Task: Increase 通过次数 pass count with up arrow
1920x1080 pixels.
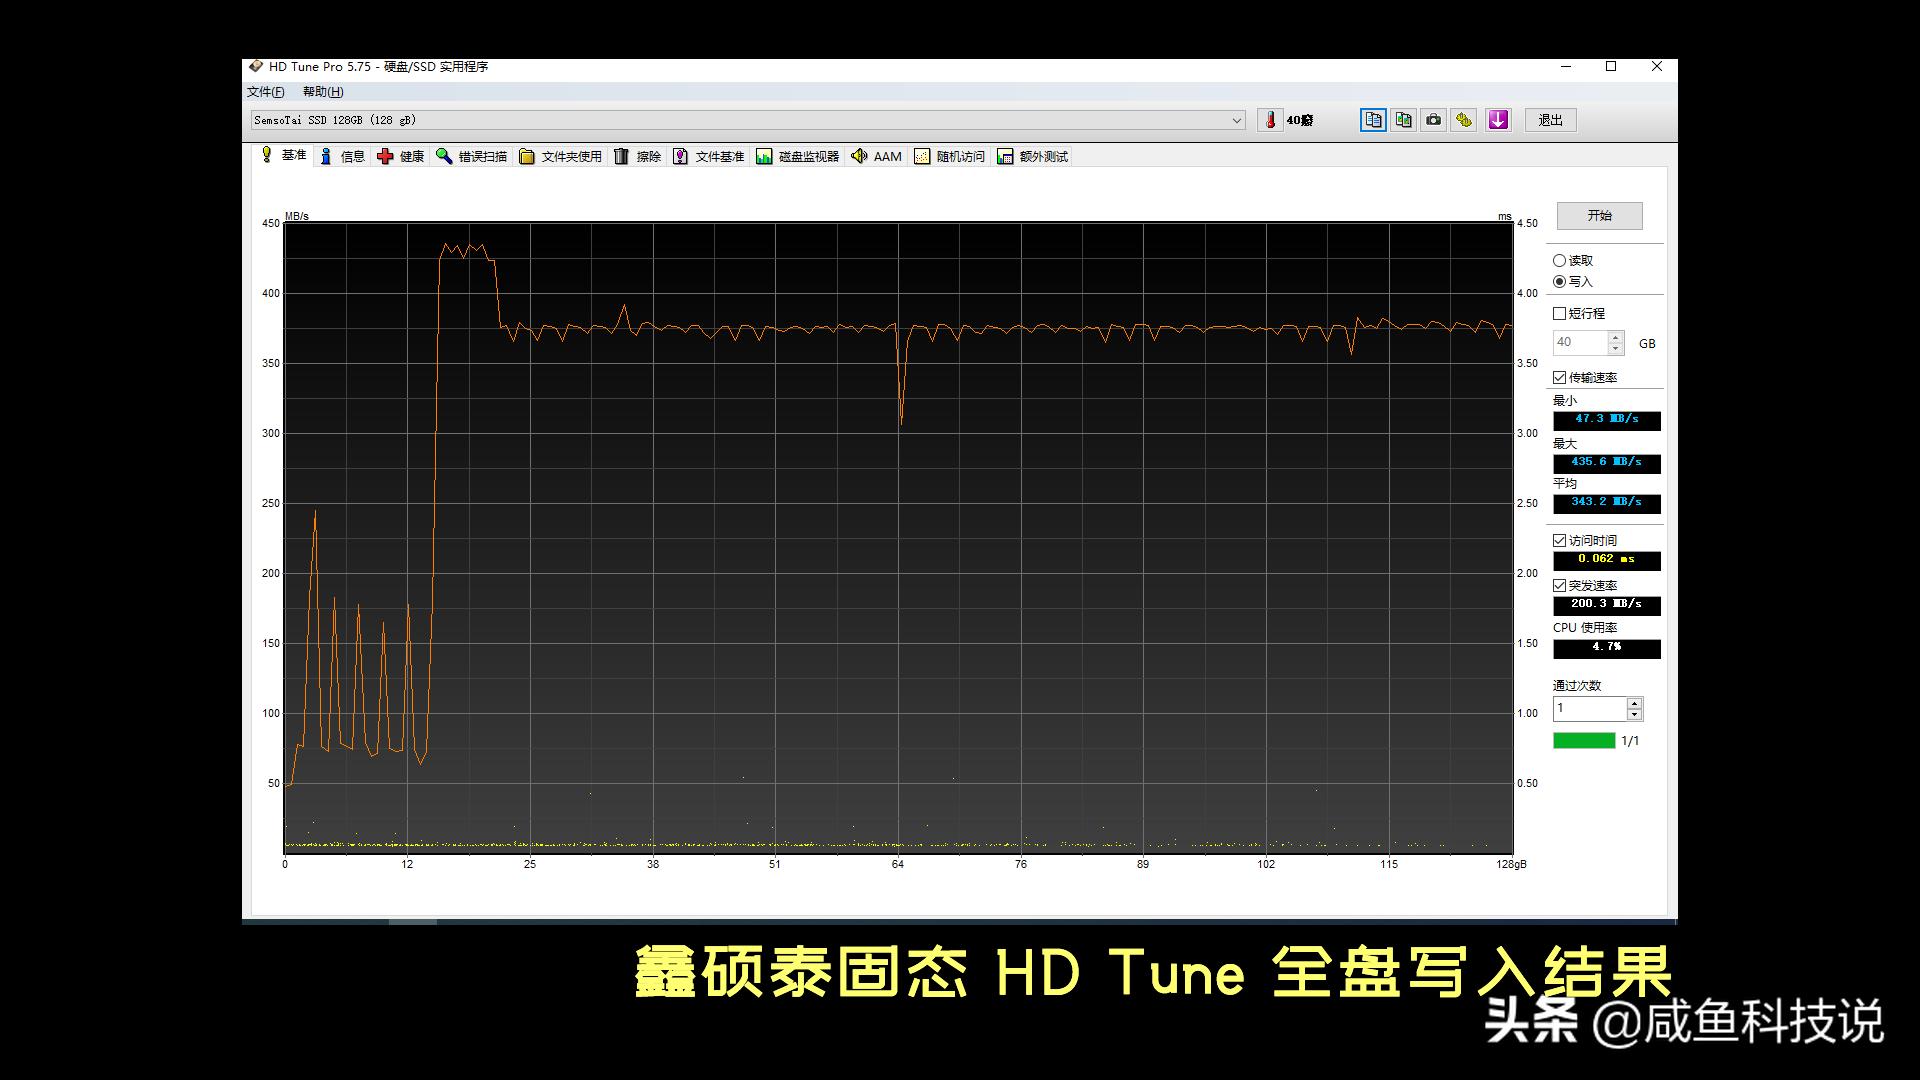Action: click(1634, 703)
